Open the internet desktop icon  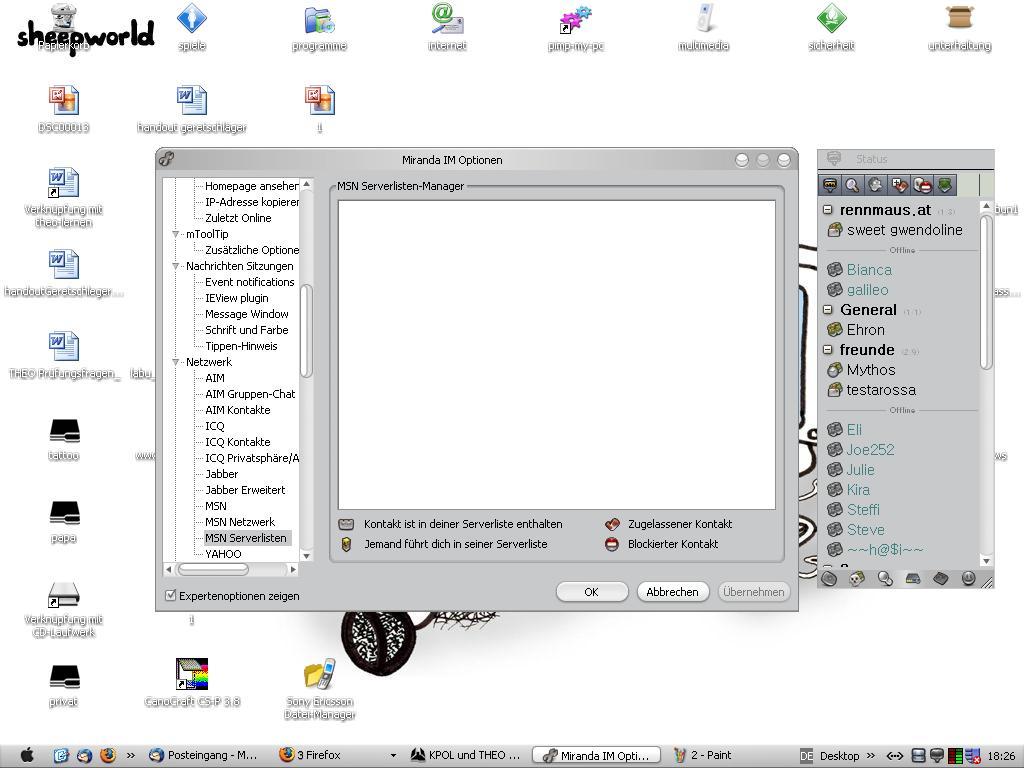[447, 28]
